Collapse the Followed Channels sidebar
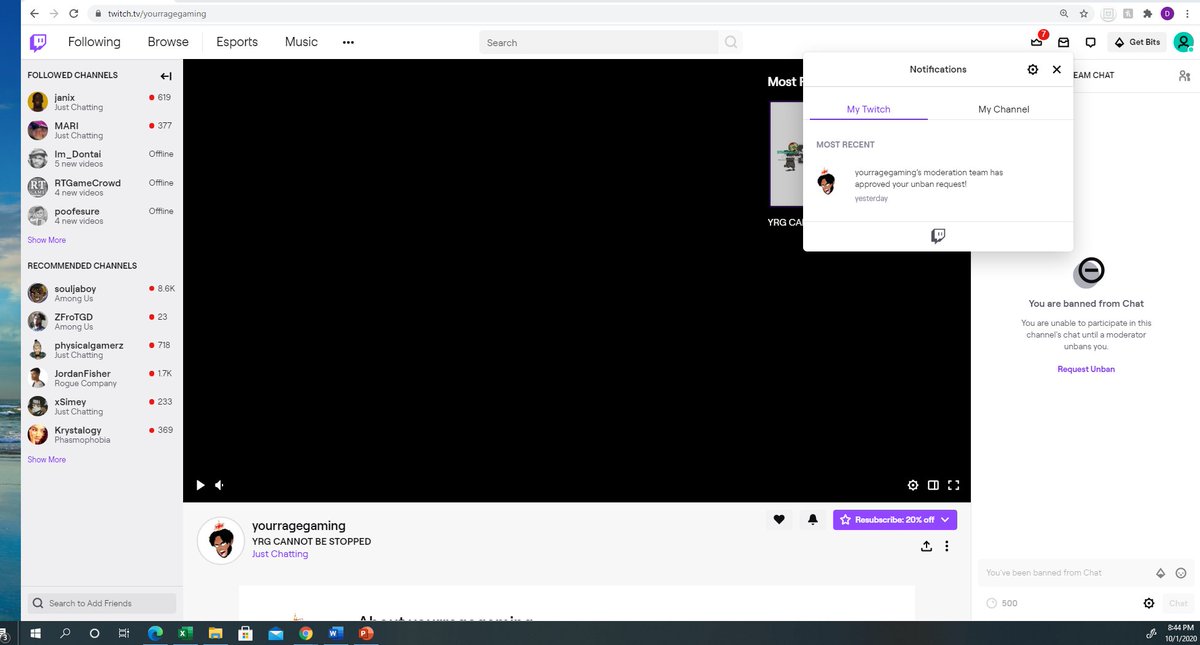The height and width of the screenshot is (645, 1200). 165,75
